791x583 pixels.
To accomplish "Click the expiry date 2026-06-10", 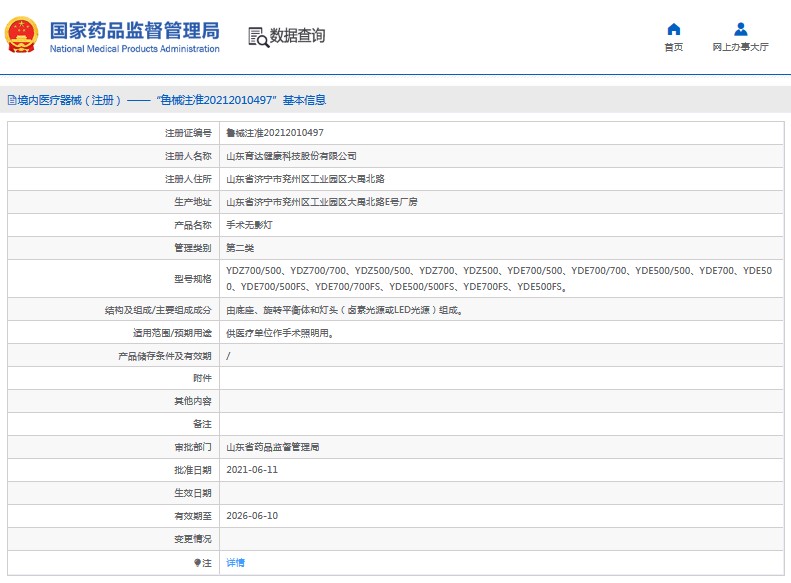I will click(x=252, y=516).
